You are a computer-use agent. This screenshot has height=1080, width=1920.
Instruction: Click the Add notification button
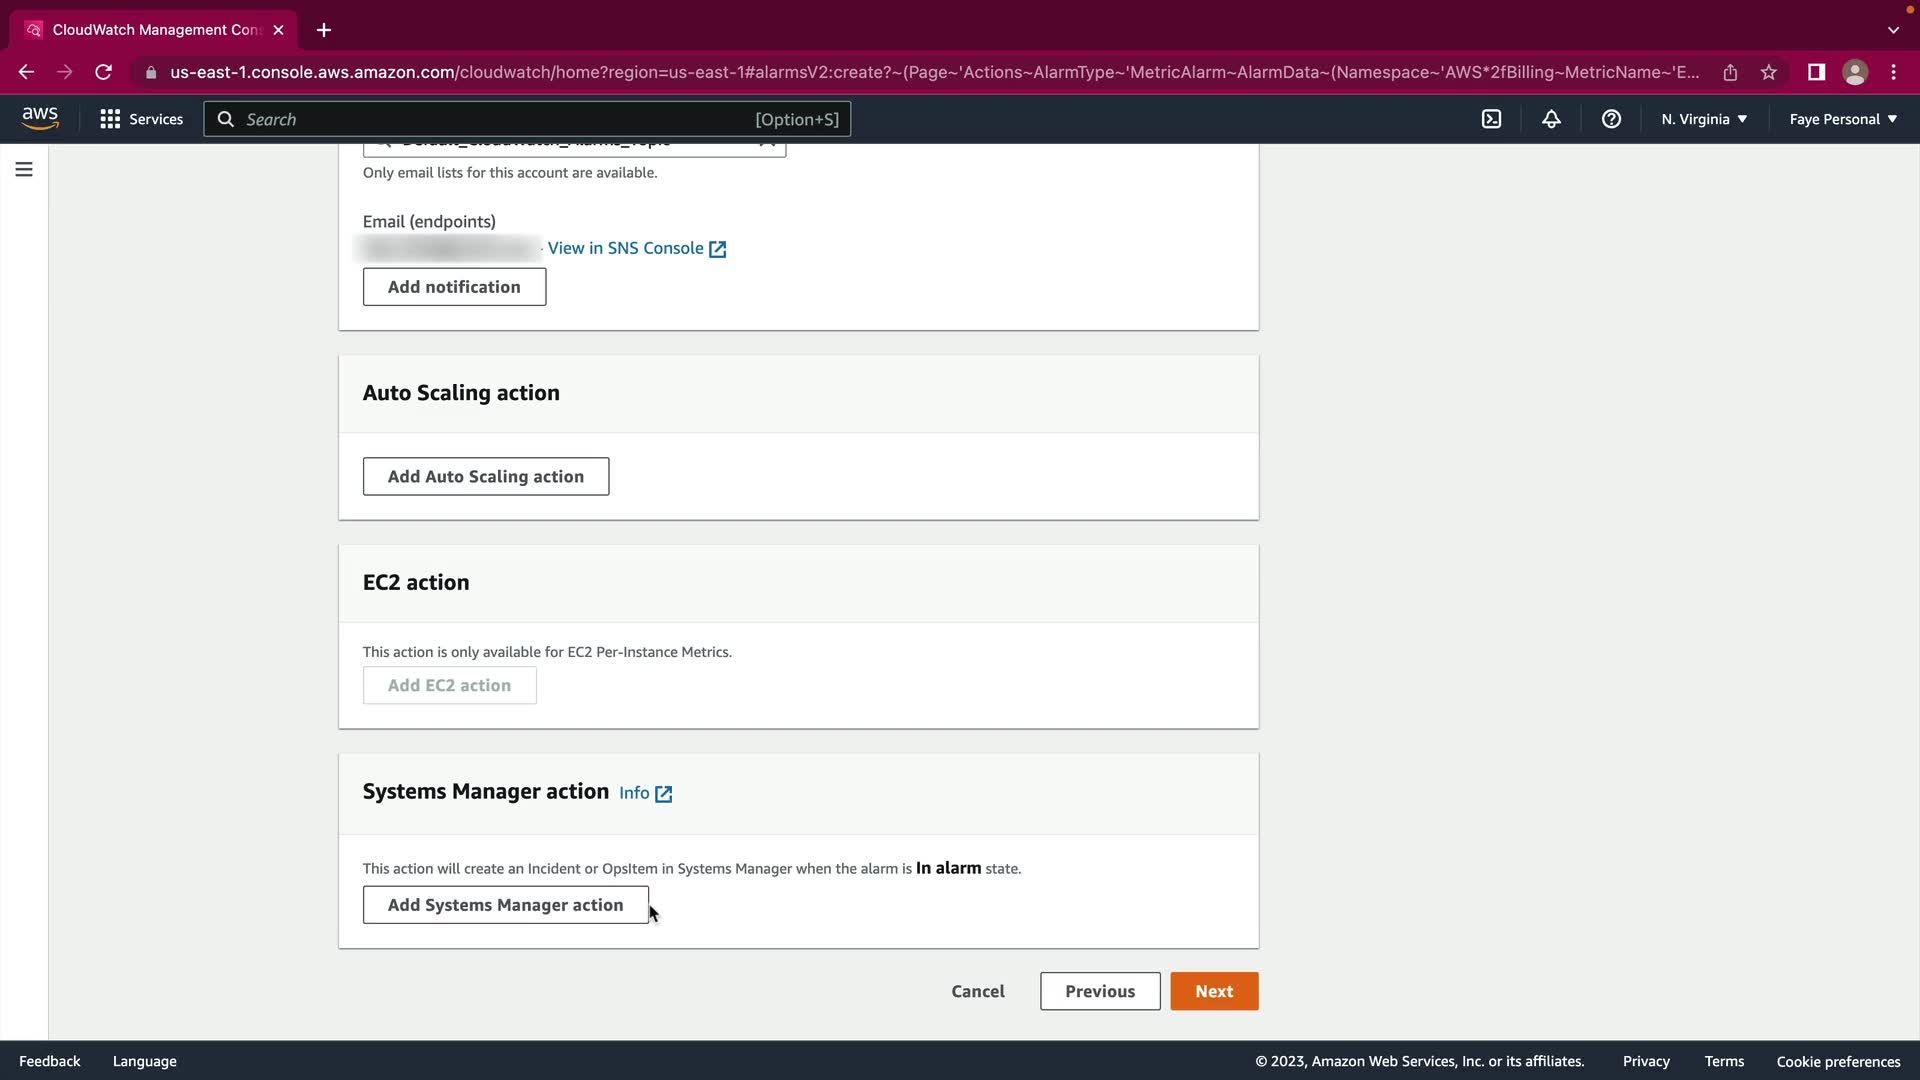point(454,287)
